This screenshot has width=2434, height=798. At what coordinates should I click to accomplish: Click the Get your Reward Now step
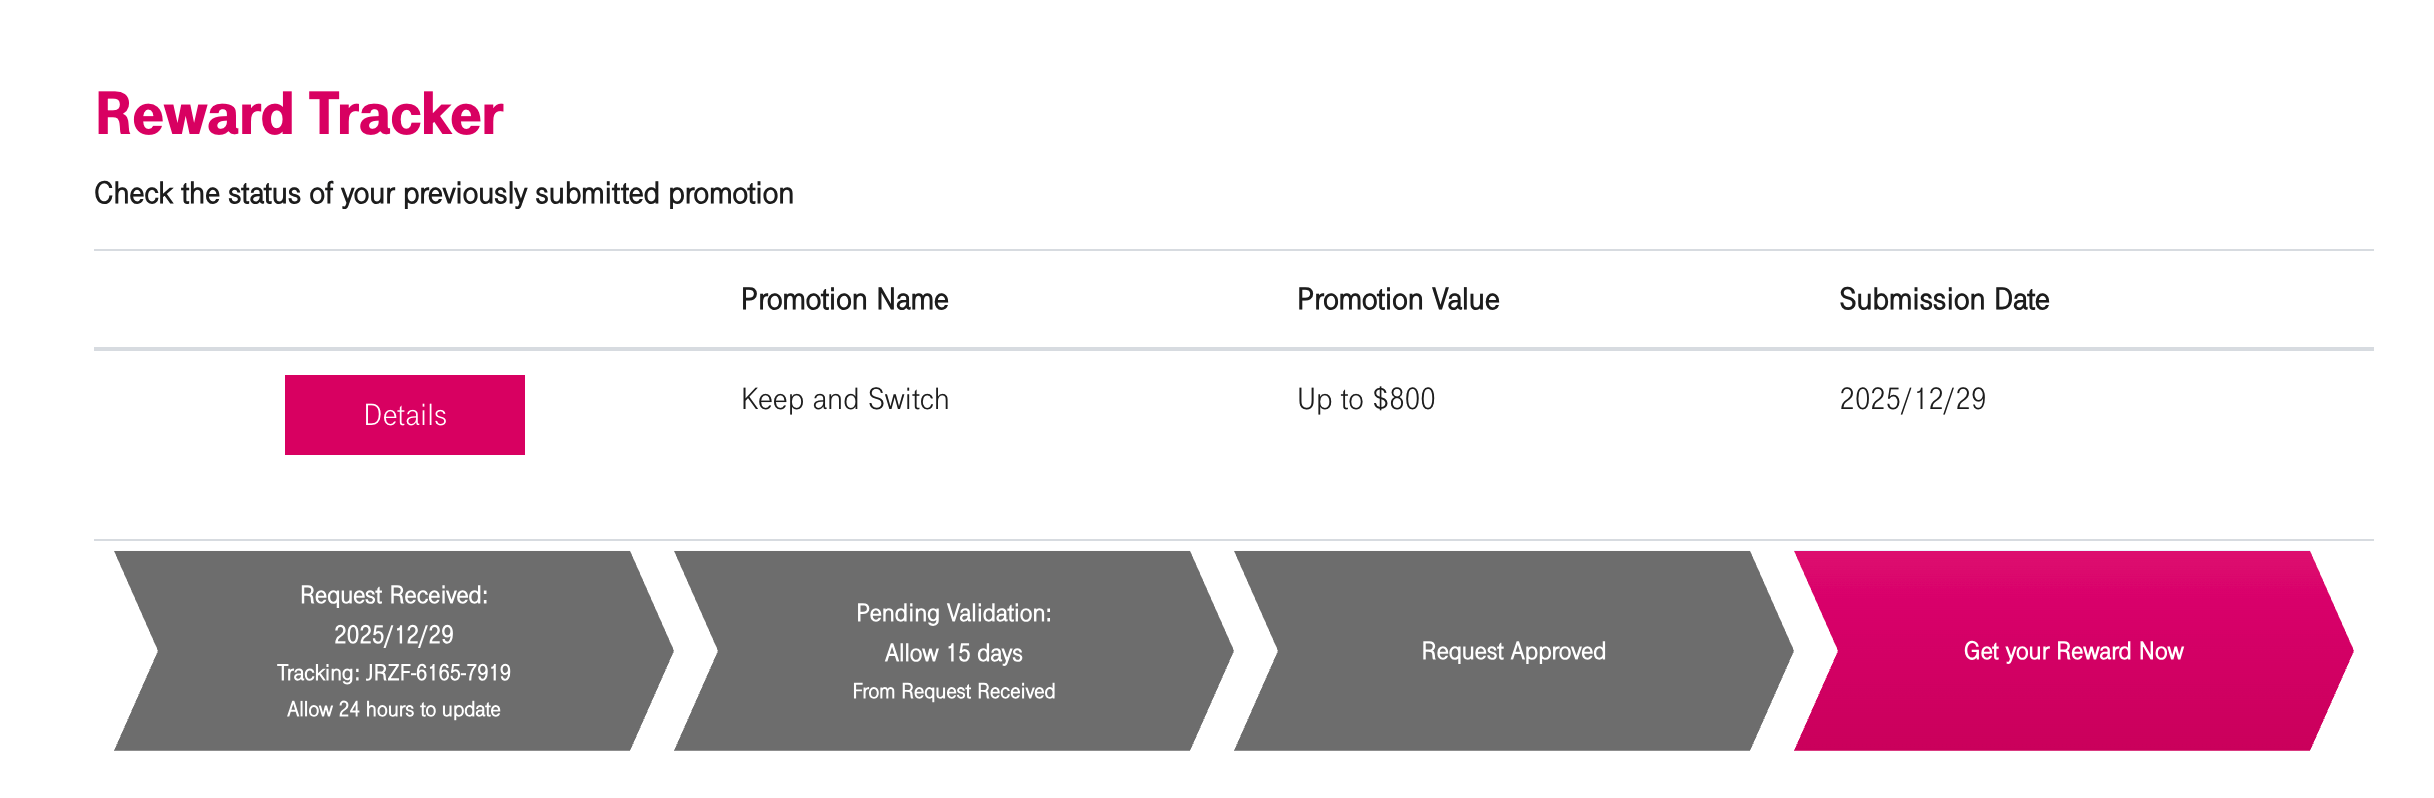(x=2073, y=651)
